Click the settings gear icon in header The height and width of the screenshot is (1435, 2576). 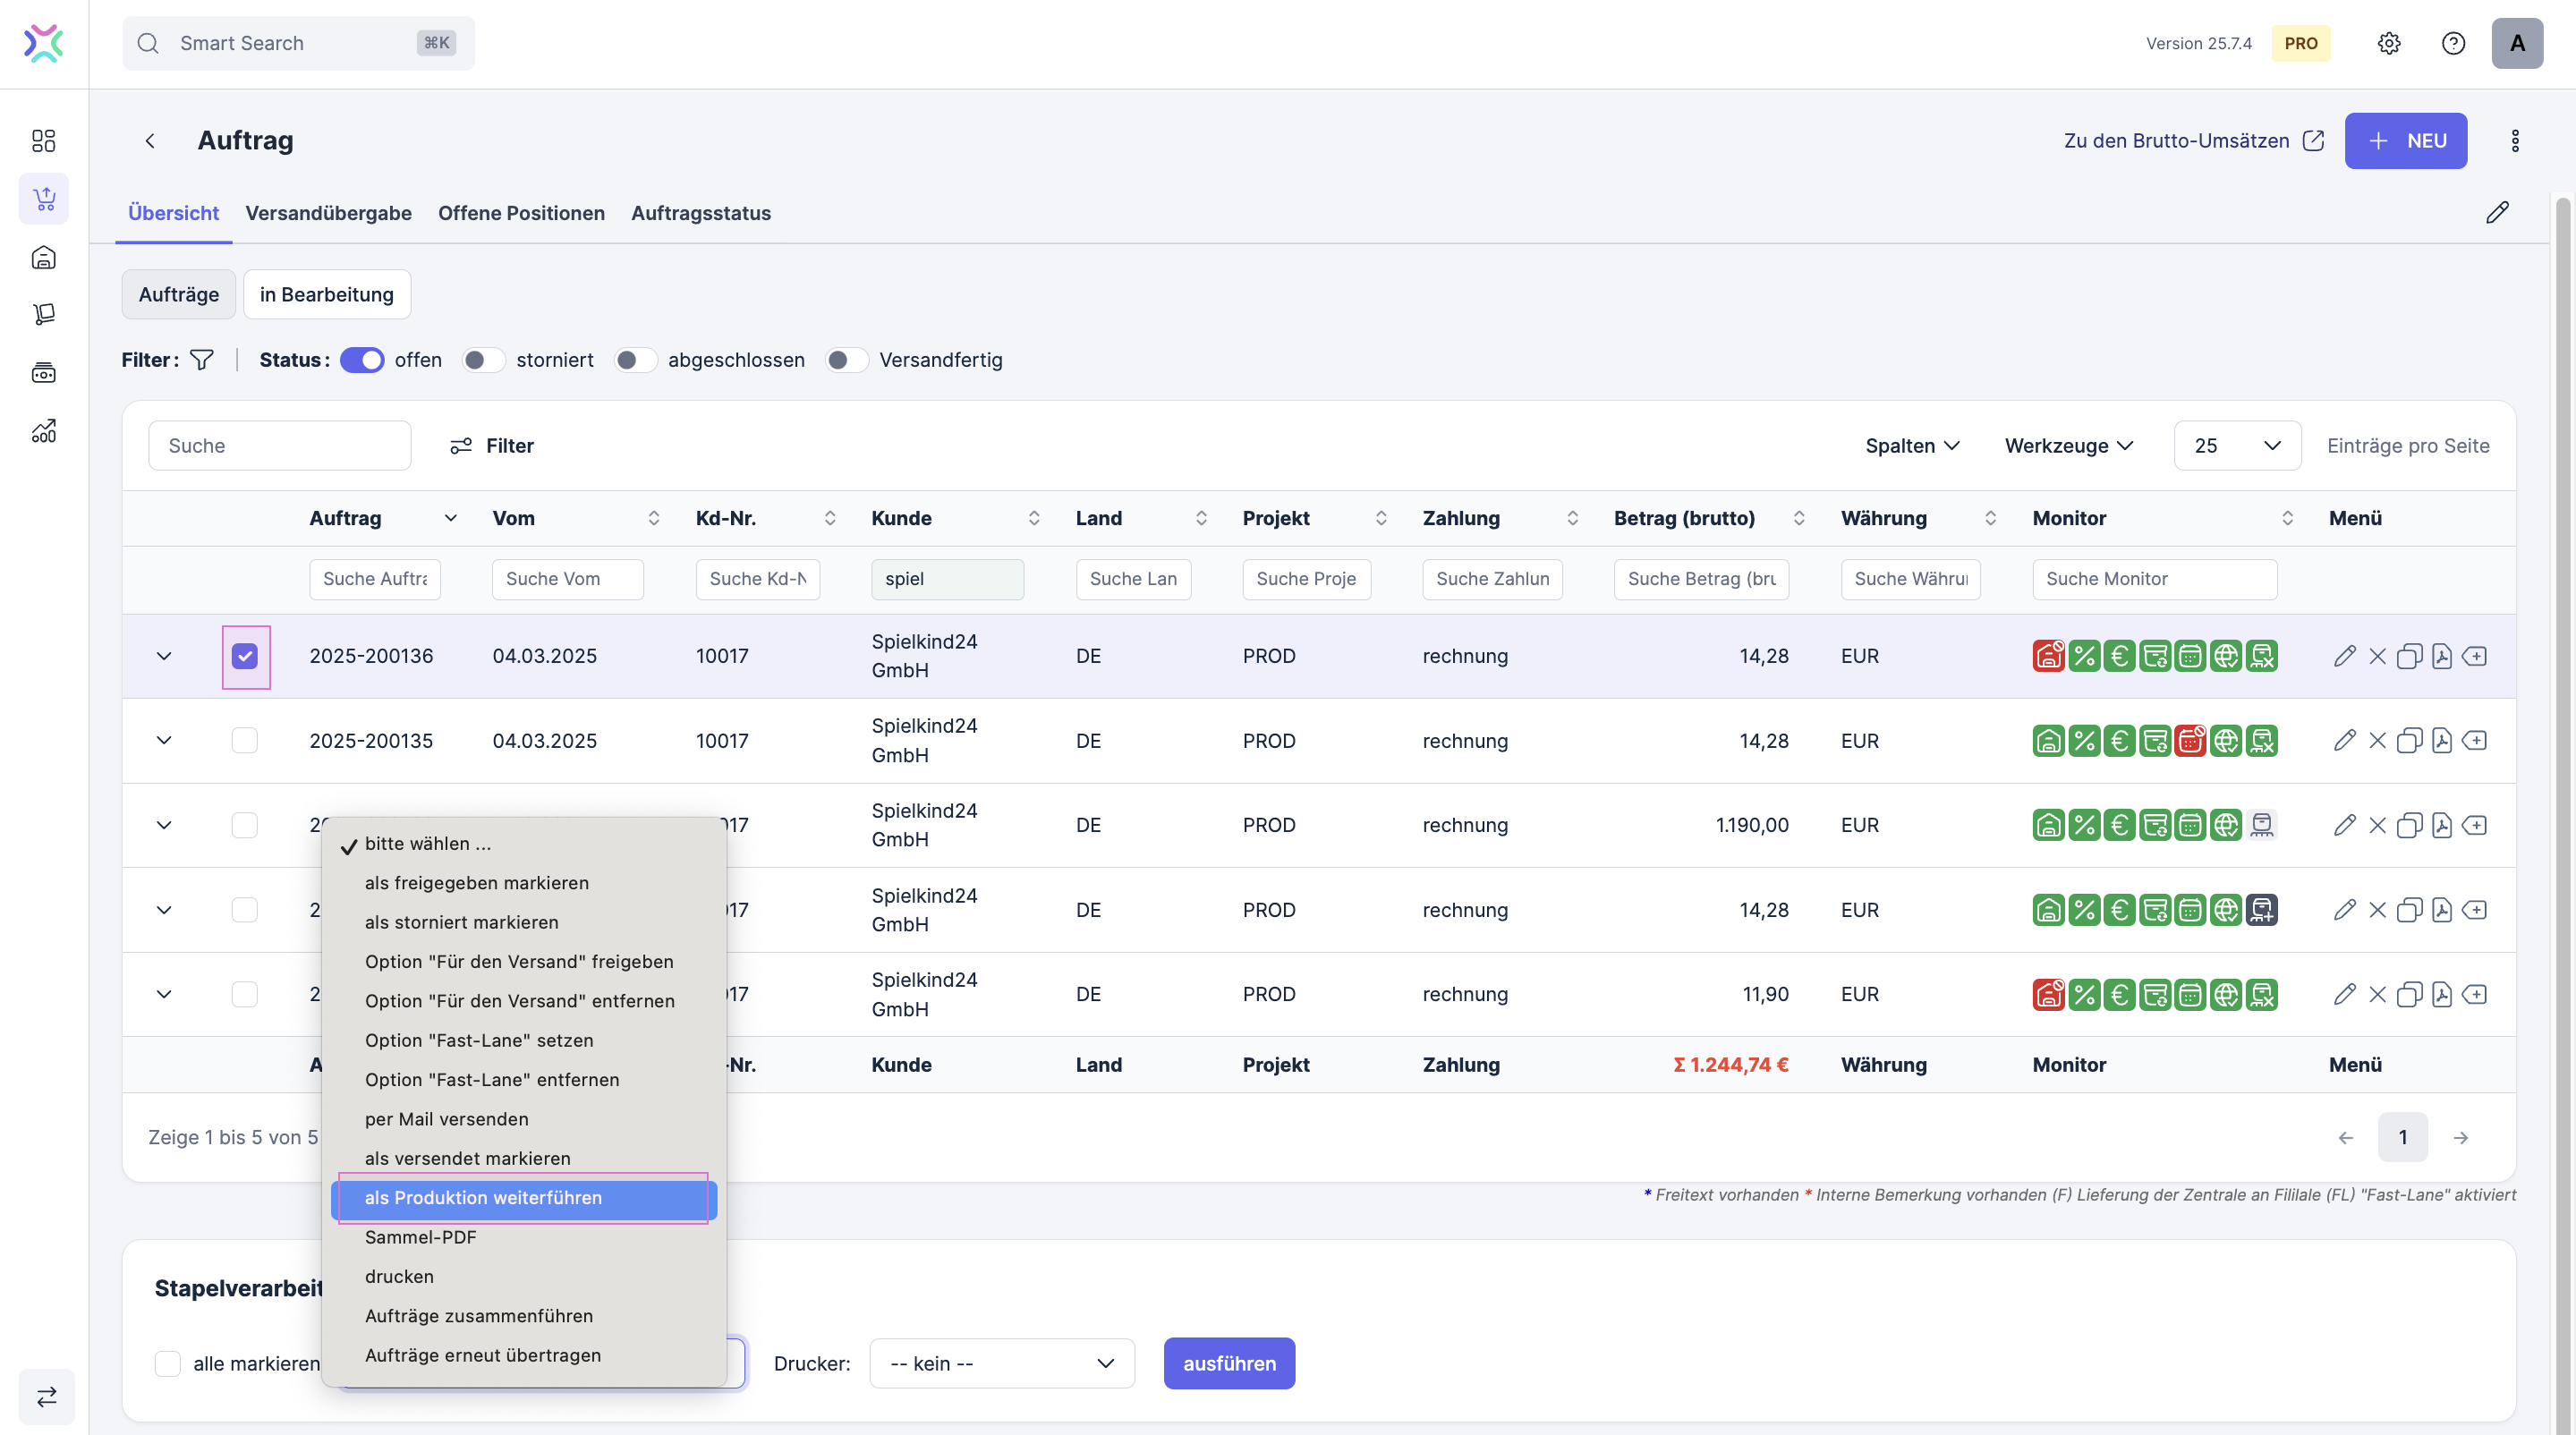pyautogui.click(x=2388, y=43)
